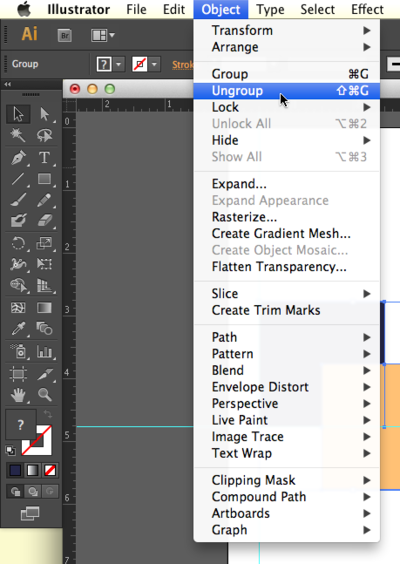The image size is (400, 564).
Task: Select the Hand tool
Action: coord(18,395)
